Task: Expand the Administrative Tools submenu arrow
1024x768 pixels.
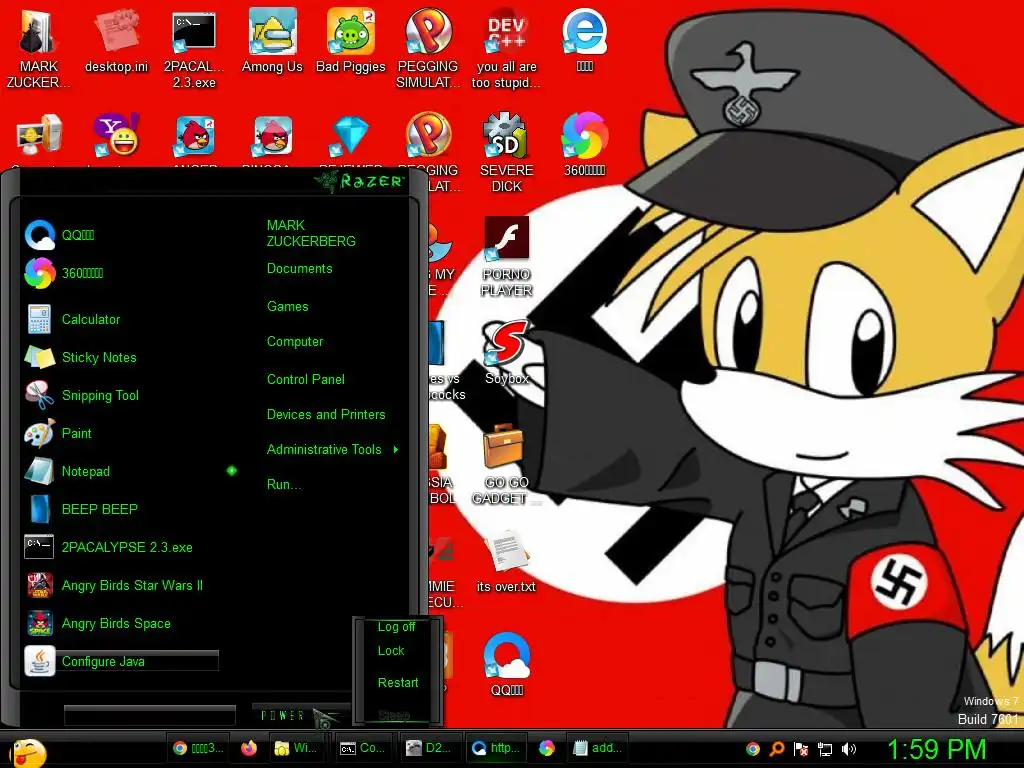Action: click(x=396, y=449)
